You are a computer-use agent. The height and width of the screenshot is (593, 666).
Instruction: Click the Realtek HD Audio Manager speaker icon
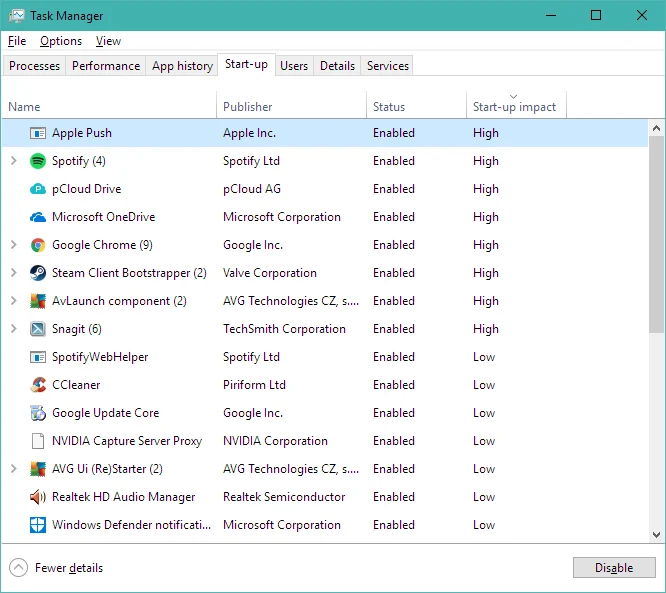(x=38, y=497)
